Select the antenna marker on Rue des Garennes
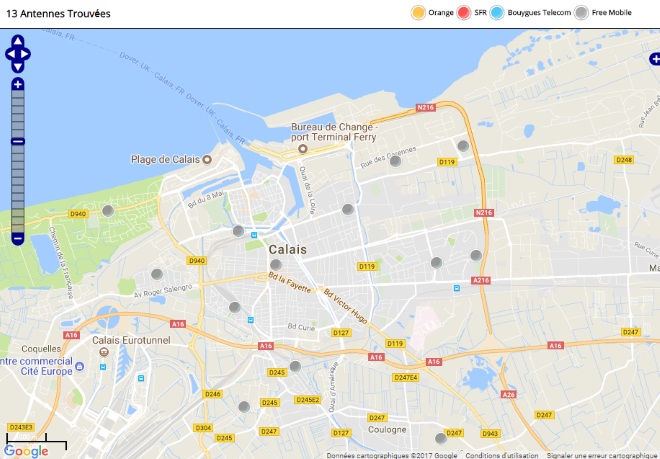This screenshot has height=459, width=660. coord(395,161)
